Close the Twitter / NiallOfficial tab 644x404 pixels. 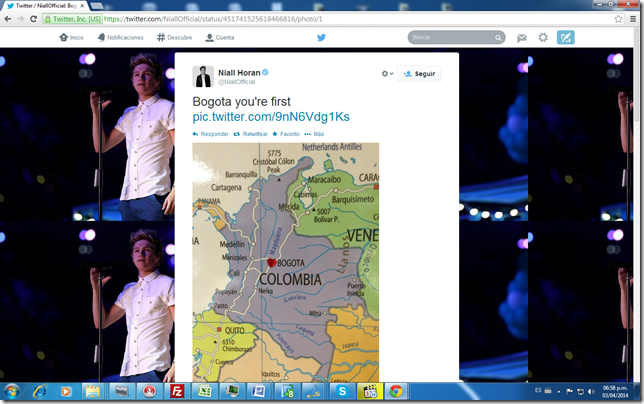pos(82,6)
